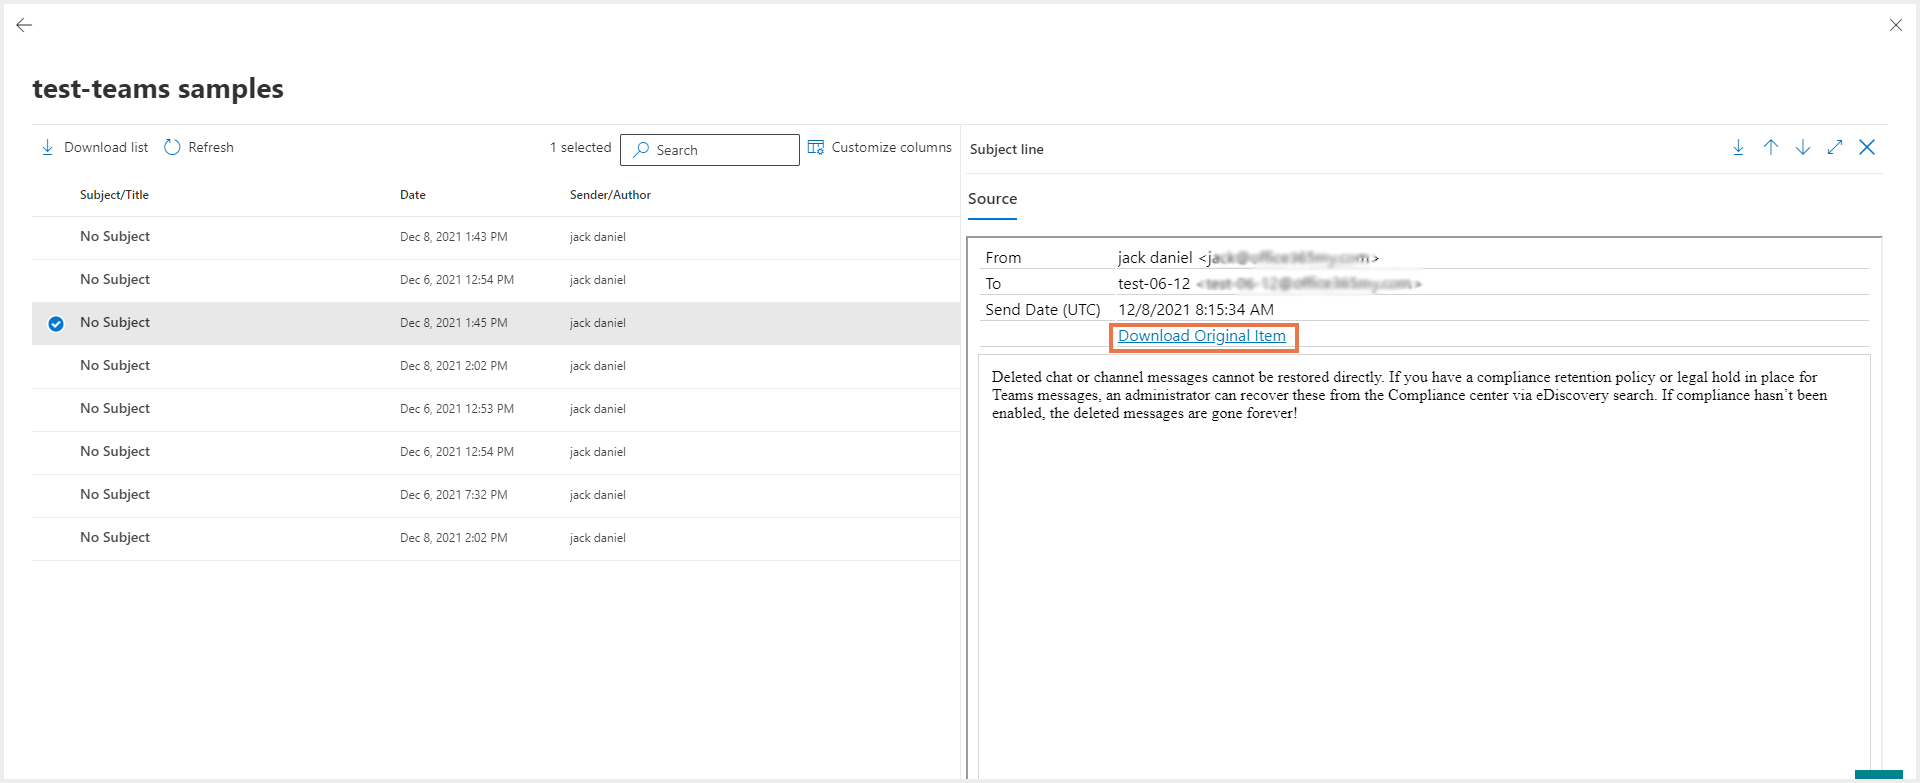
Task: Go to previous item with up arrow
Action: click(1770, 148)
